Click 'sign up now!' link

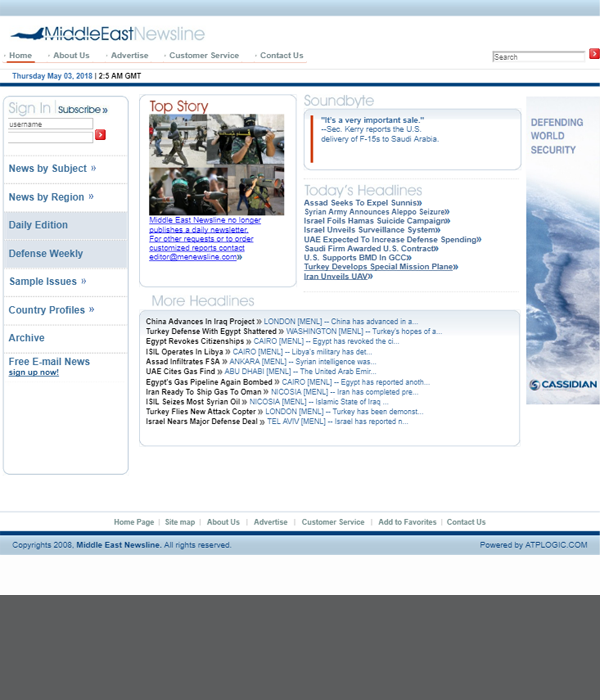[x=33, y=372]
